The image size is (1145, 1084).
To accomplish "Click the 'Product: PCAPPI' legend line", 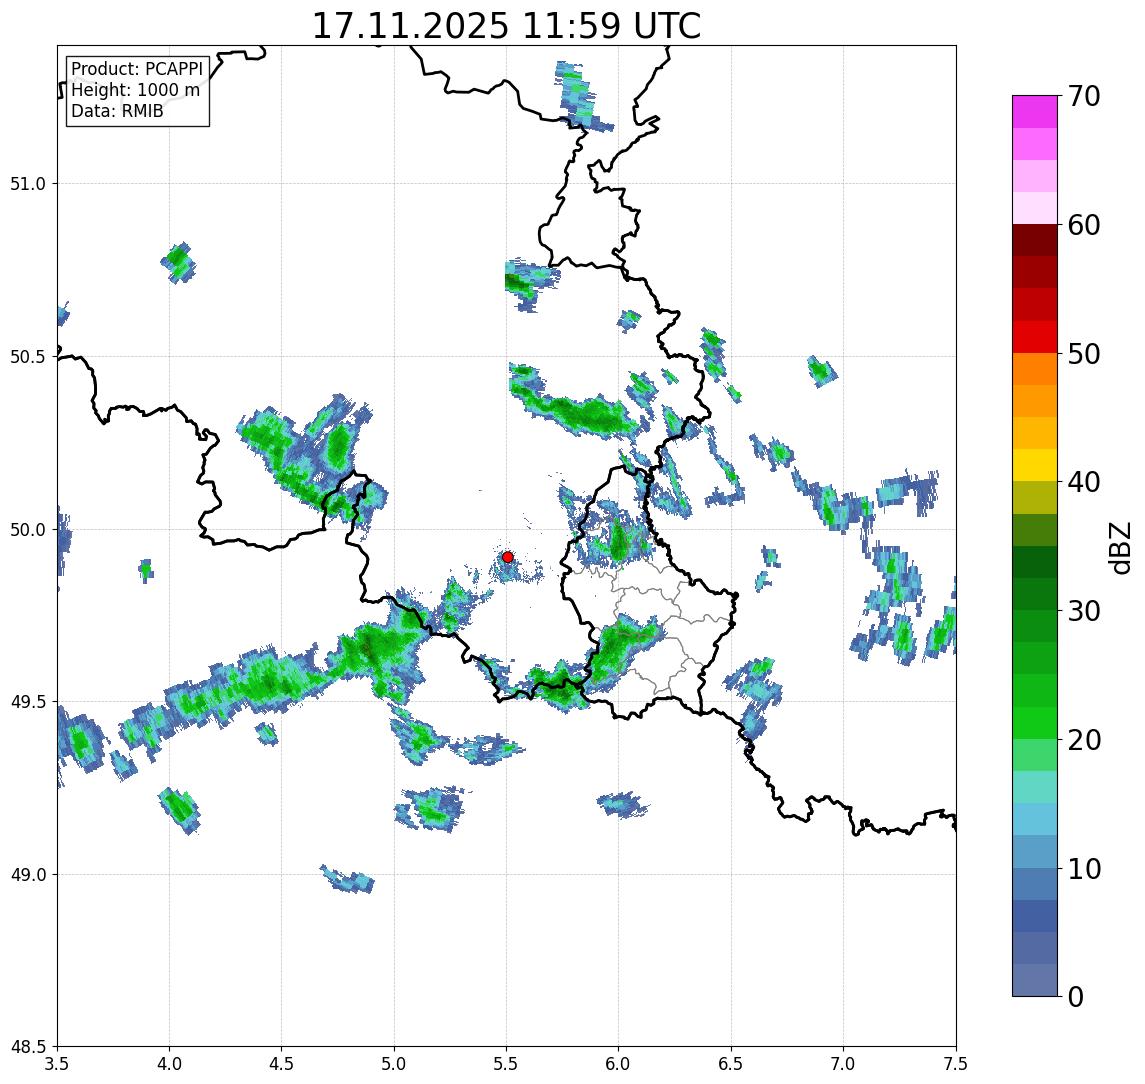I will pos(137,69).
